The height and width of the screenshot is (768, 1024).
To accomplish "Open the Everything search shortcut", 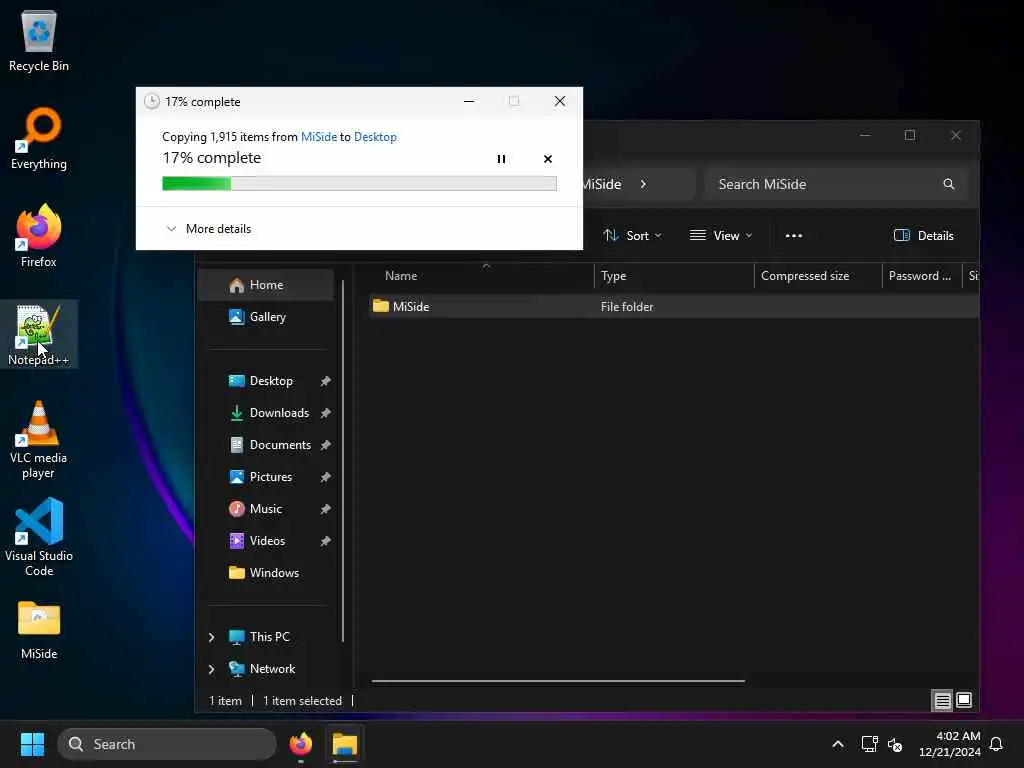I will pos(39,138).
